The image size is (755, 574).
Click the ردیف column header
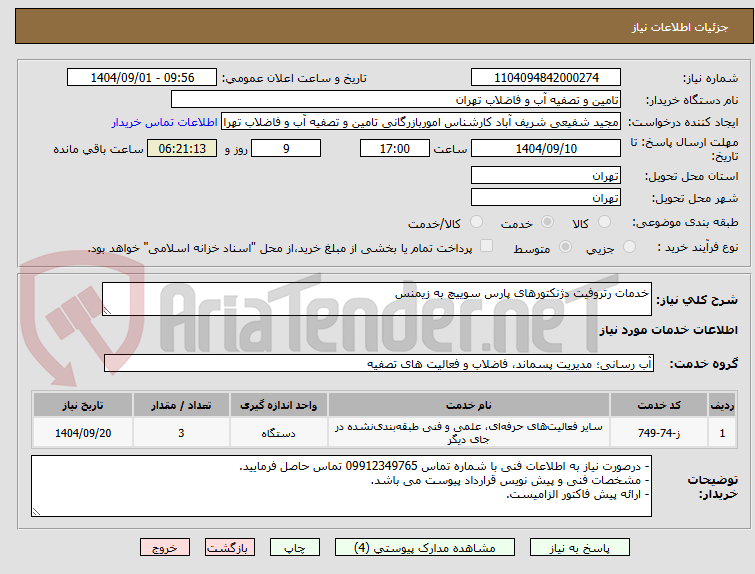click(x=722, y=405)
